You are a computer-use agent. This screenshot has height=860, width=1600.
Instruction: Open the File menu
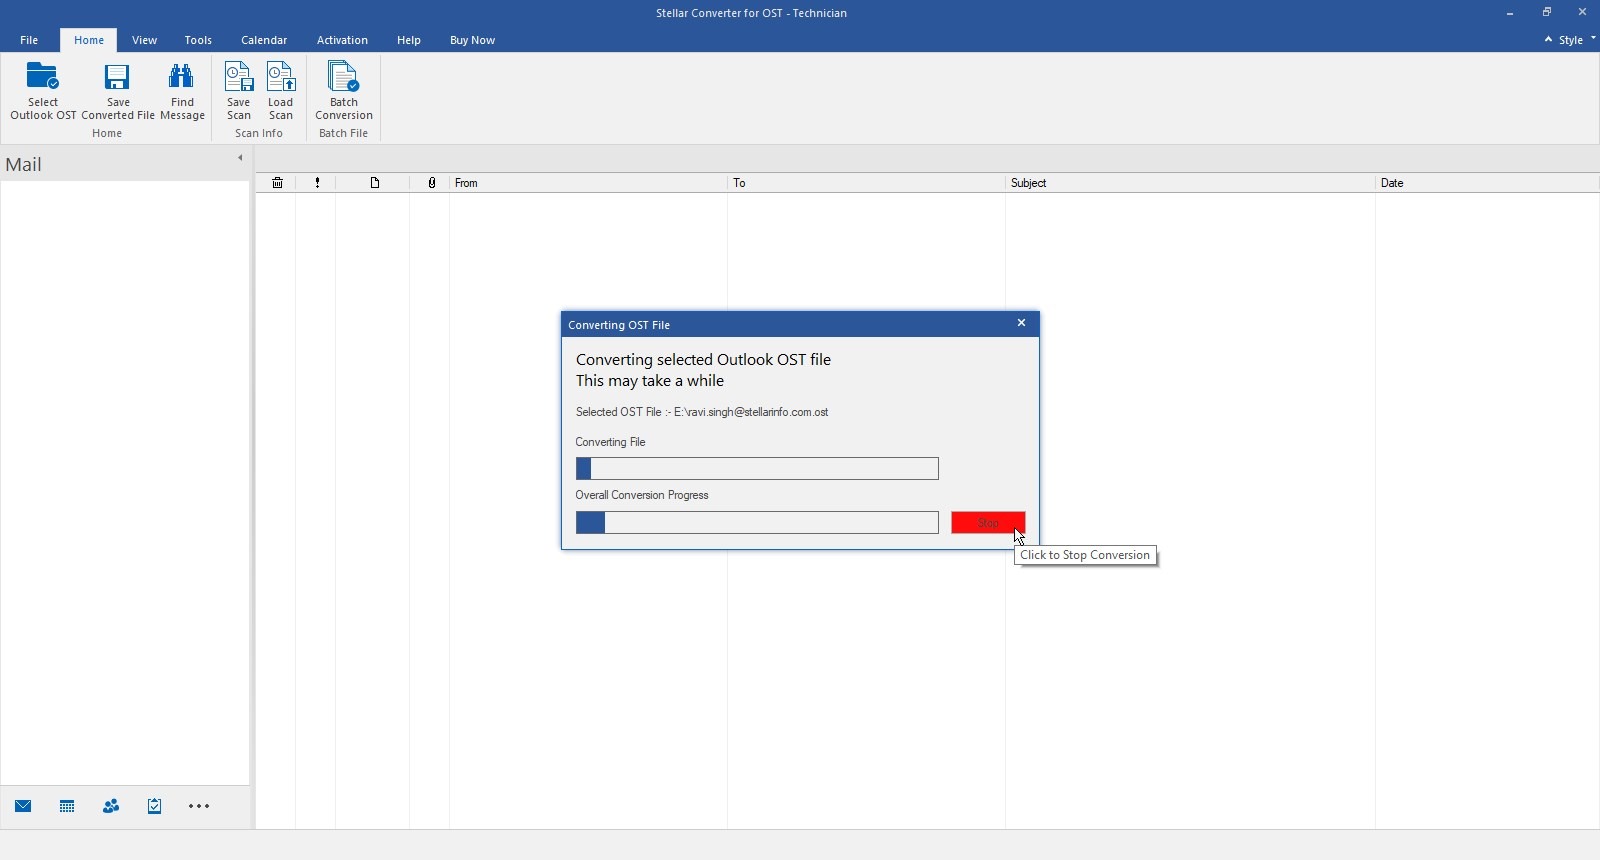click(29, 40)
